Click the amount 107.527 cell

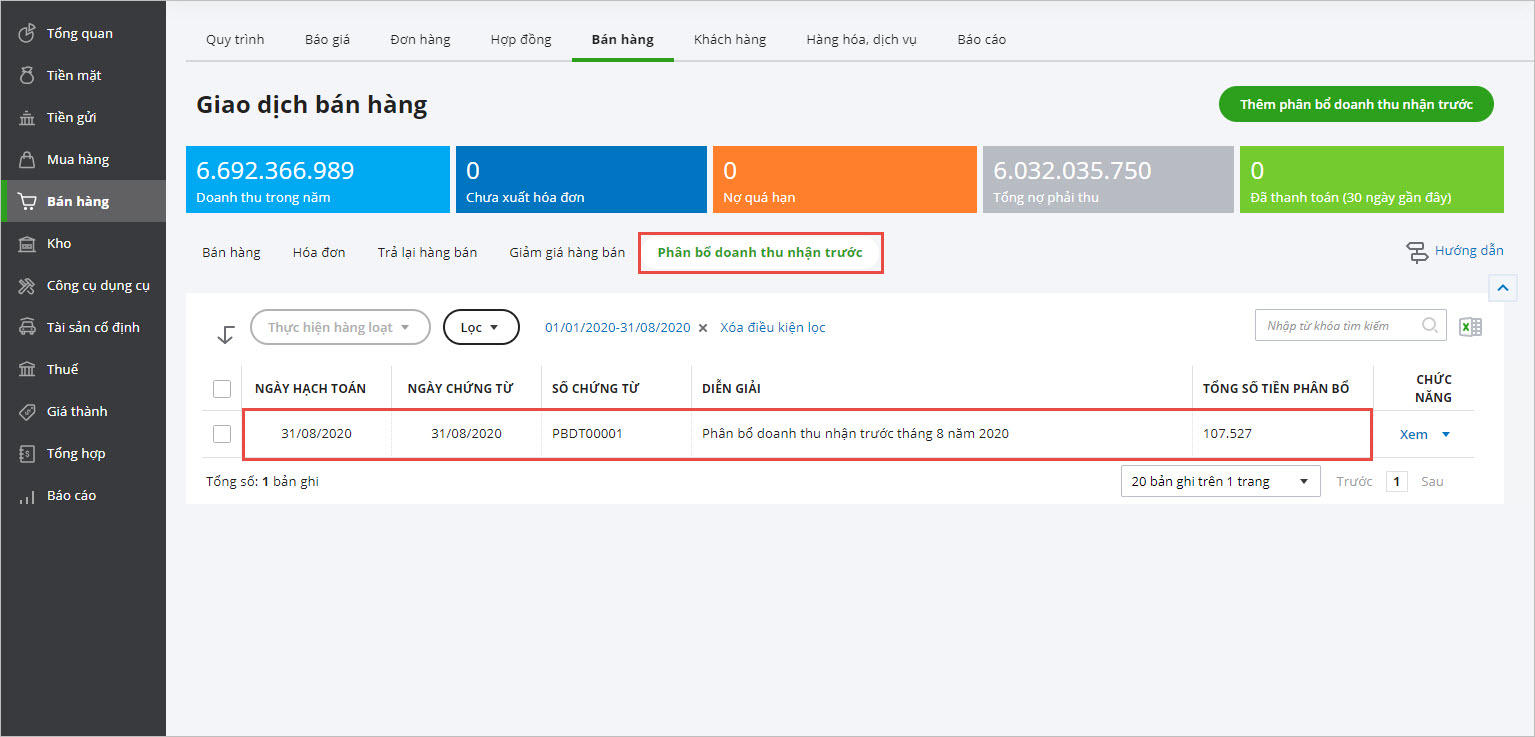pyautogui.click(x=1227, y=434)
